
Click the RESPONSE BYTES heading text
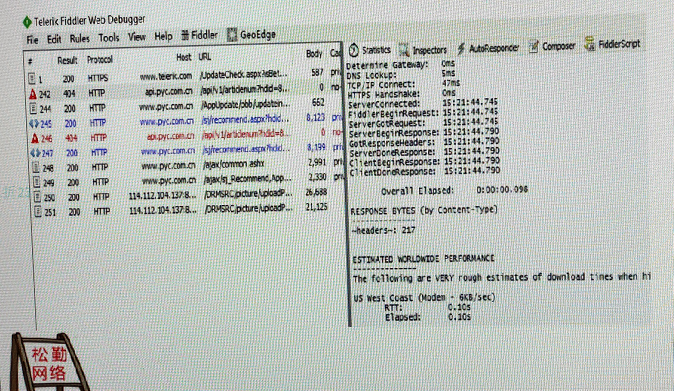coord(424,211)
